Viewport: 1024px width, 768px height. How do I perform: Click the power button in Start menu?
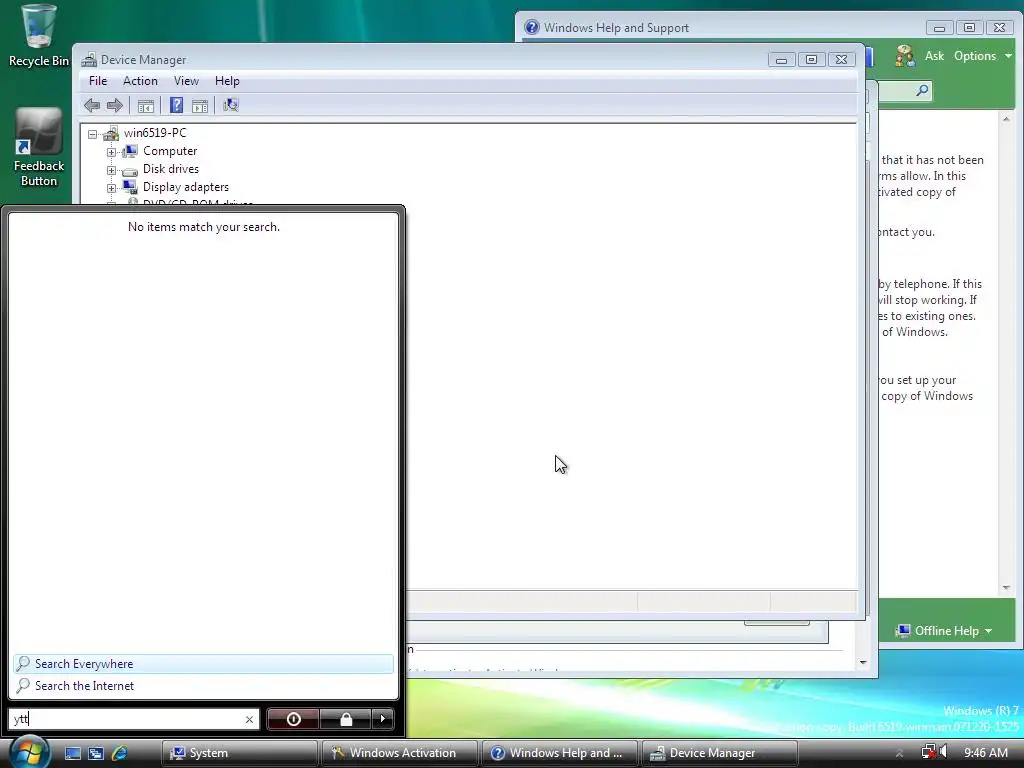tap(293, 719)
